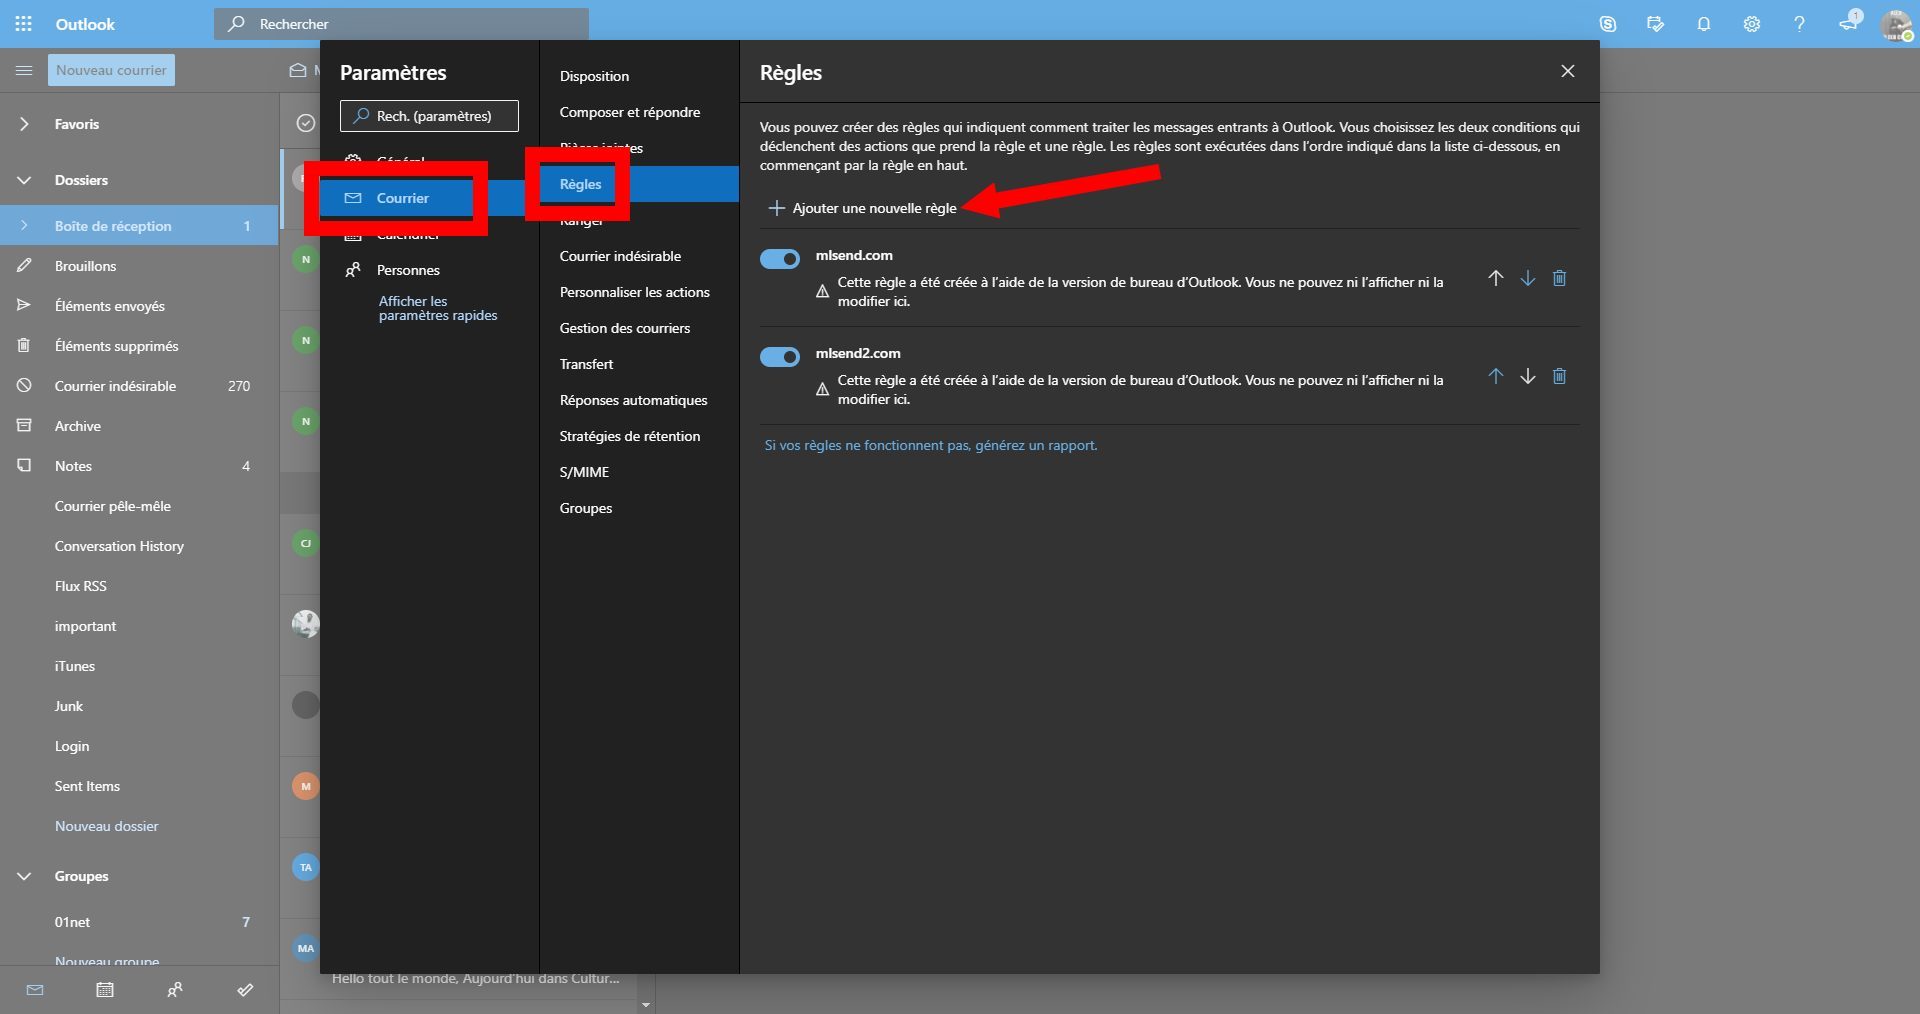Move mlsend.com rule down
Image resolution: width=1920 pixels, height=1014 pixels.
click(x=1528, y=278)
